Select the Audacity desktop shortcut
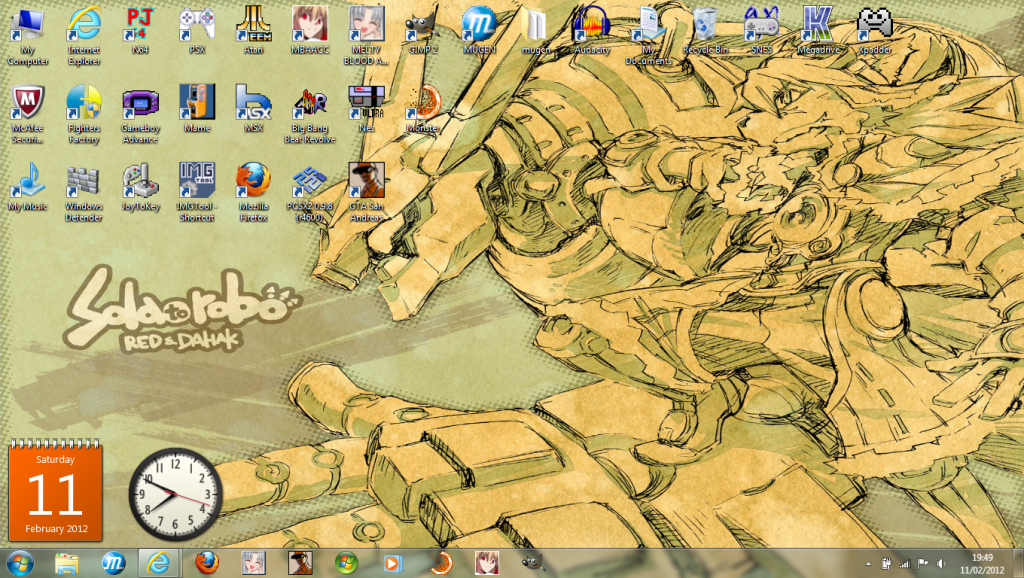This screenshot has height=578, width=1024. coord(592,31)
